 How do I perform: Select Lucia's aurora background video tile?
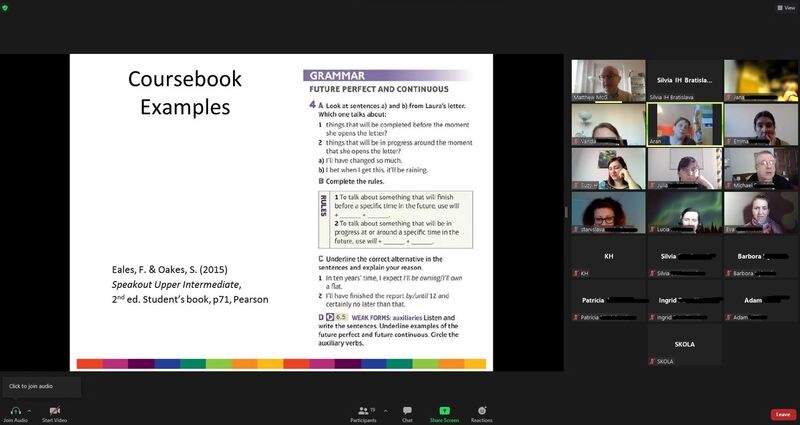tap(685, 213)
